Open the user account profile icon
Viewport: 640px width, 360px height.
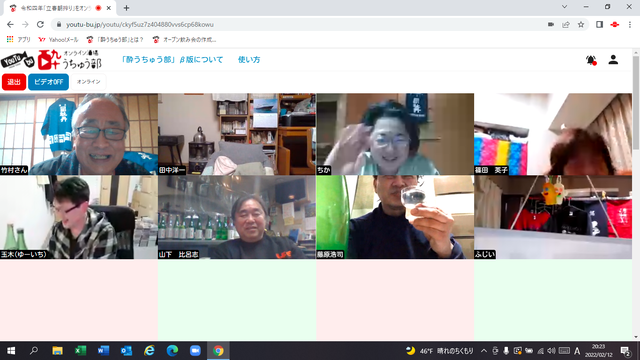(613, 60)
